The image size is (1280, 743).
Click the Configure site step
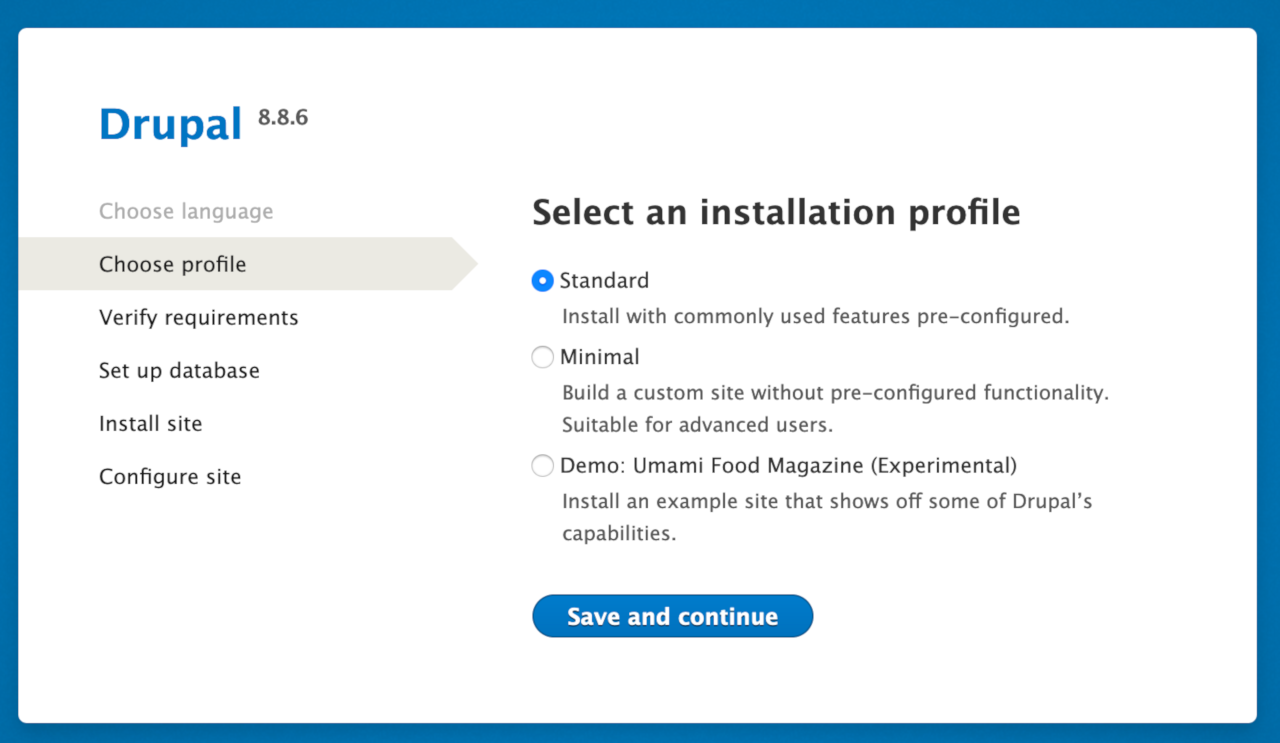pos(169,477)
